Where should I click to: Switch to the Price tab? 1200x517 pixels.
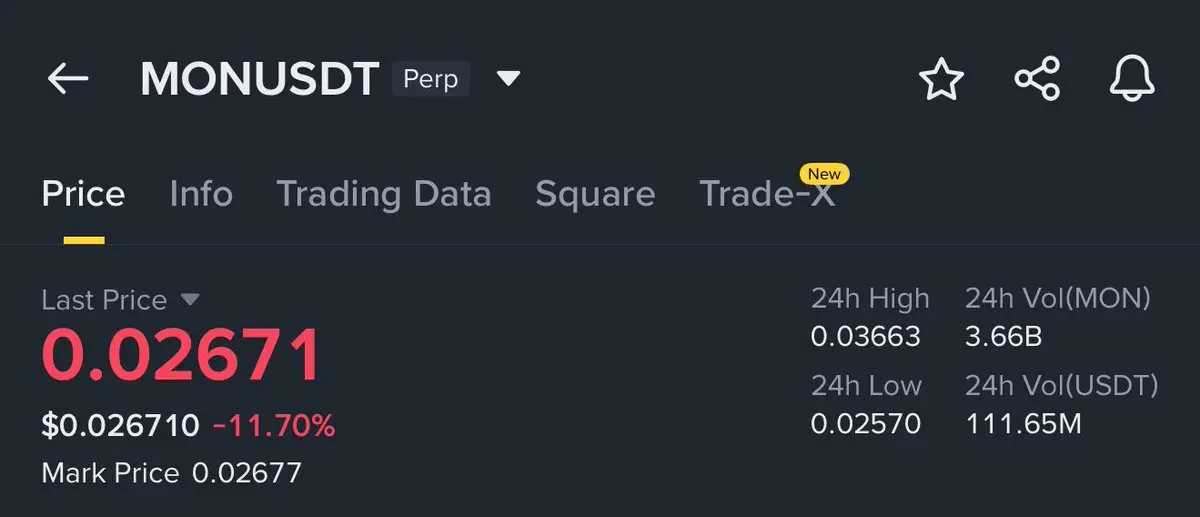pyautogui.click(x=83, y=193)
